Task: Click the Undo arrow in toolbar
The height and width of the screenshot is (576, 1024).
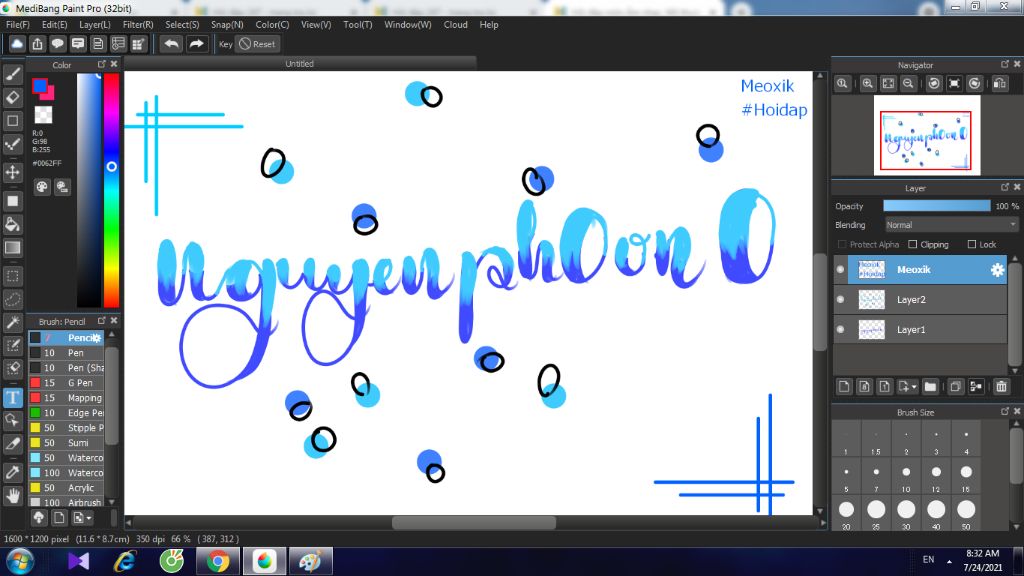Action: (x=171, y=44)
